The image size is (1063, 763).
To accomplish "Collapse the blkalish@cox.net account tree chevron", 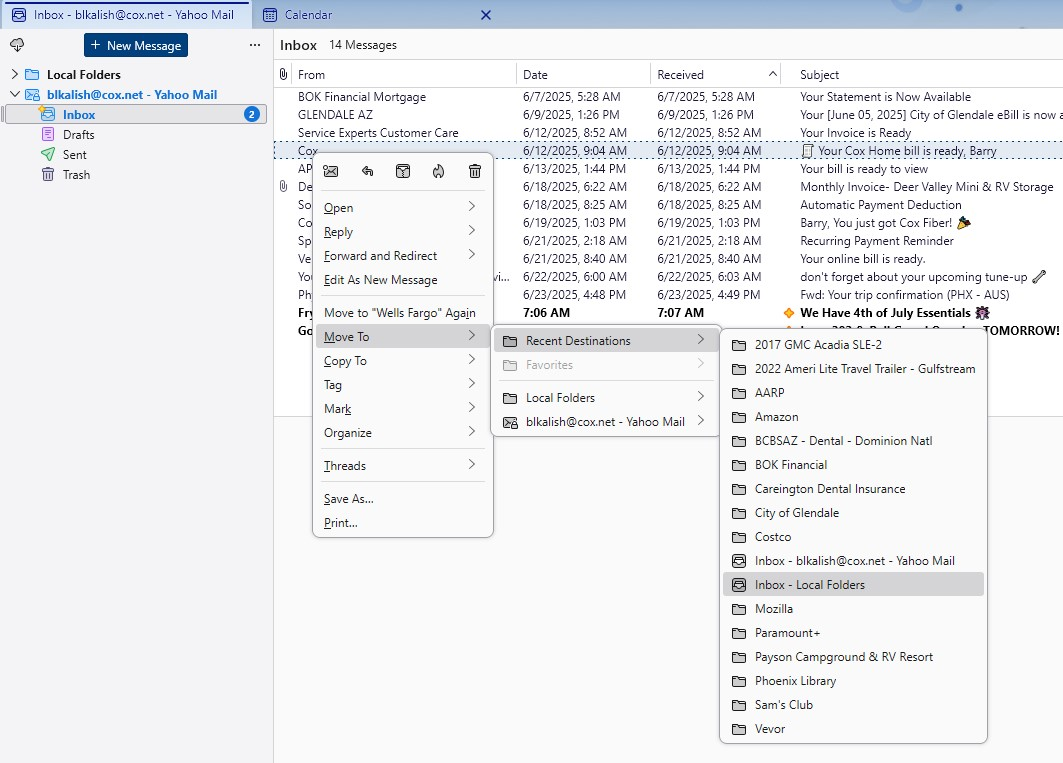I will tap(14, 94).
